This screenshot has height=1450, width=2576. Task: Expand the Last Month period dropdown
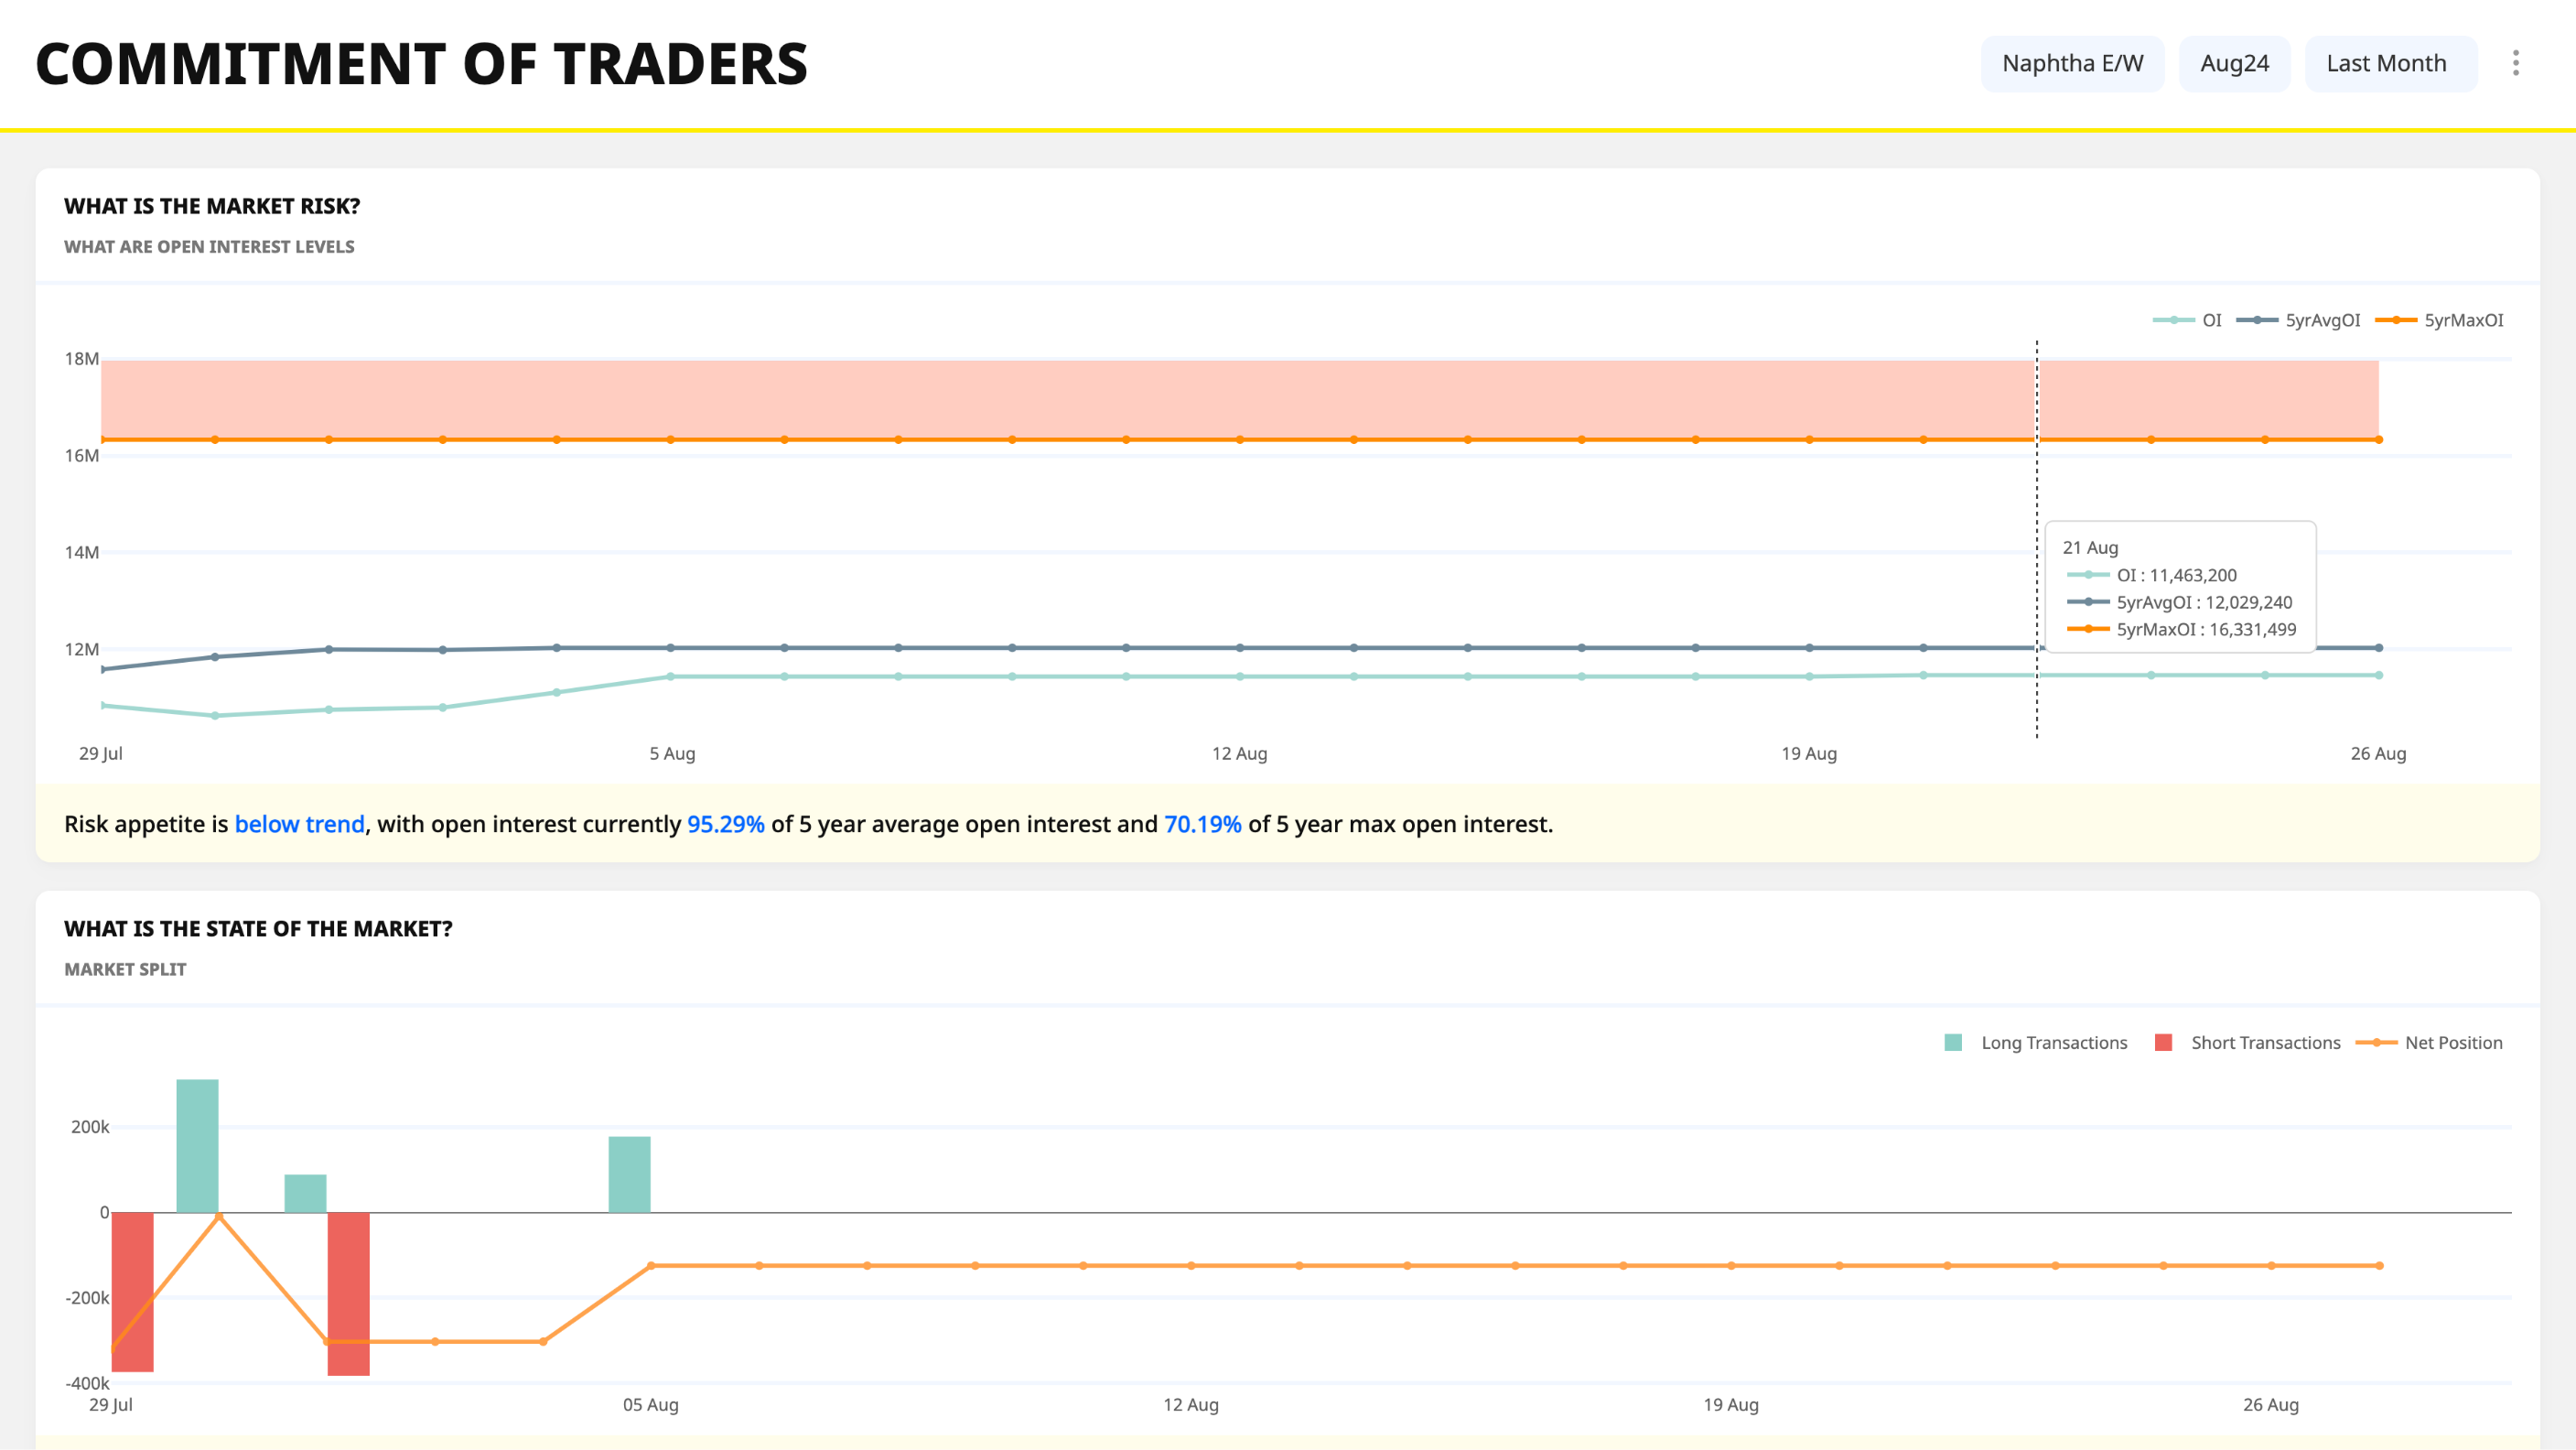point(2388,64)
